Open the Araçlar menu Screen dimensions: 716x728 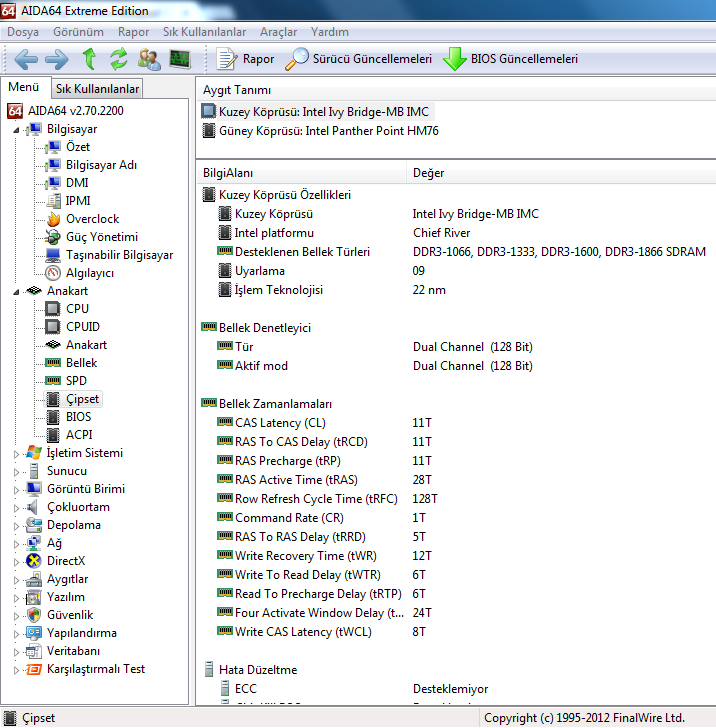(x=278, y=32)
